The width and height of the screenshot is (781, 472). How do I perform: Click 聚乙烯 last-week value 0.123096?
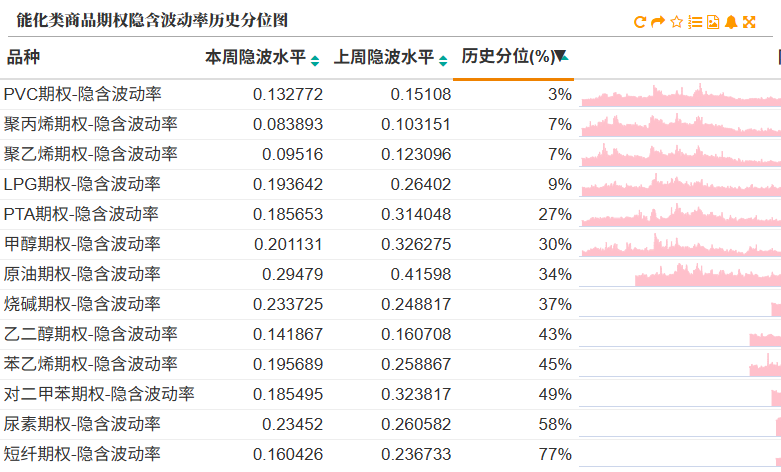click(416, 154)
